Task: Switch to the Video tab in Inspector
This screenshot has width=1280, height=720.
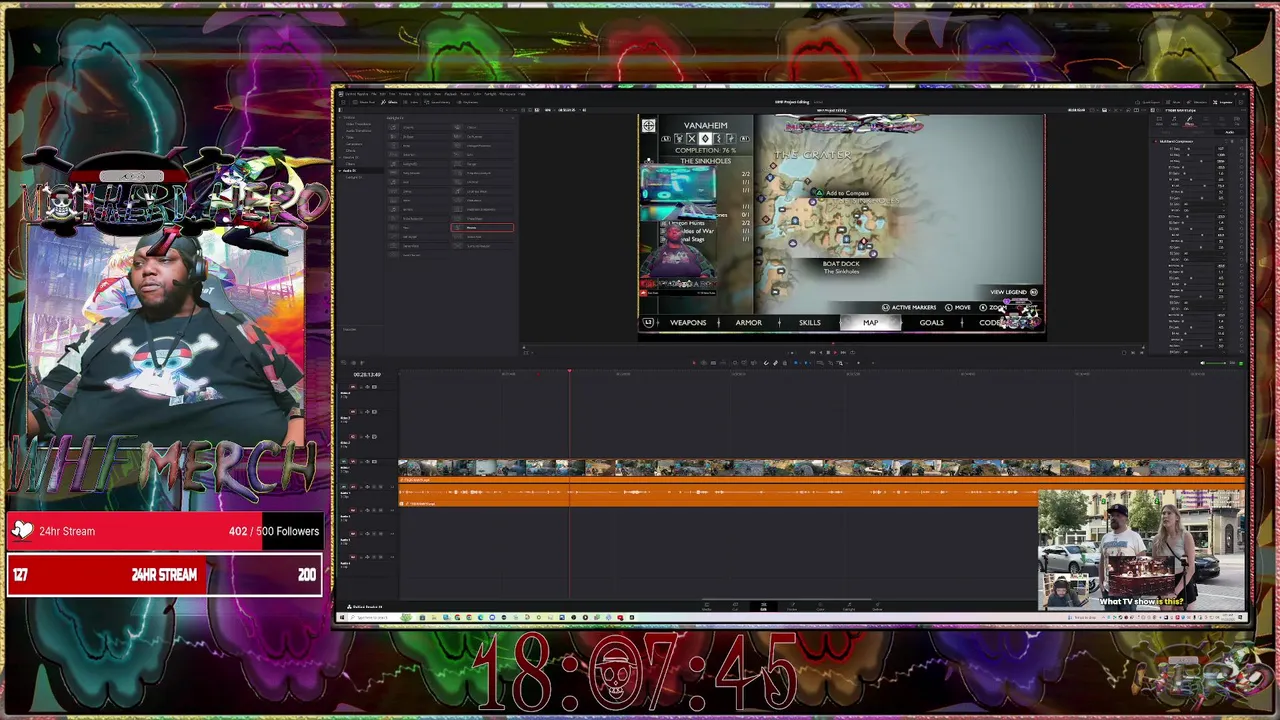Action: [x=1159, y=121]
